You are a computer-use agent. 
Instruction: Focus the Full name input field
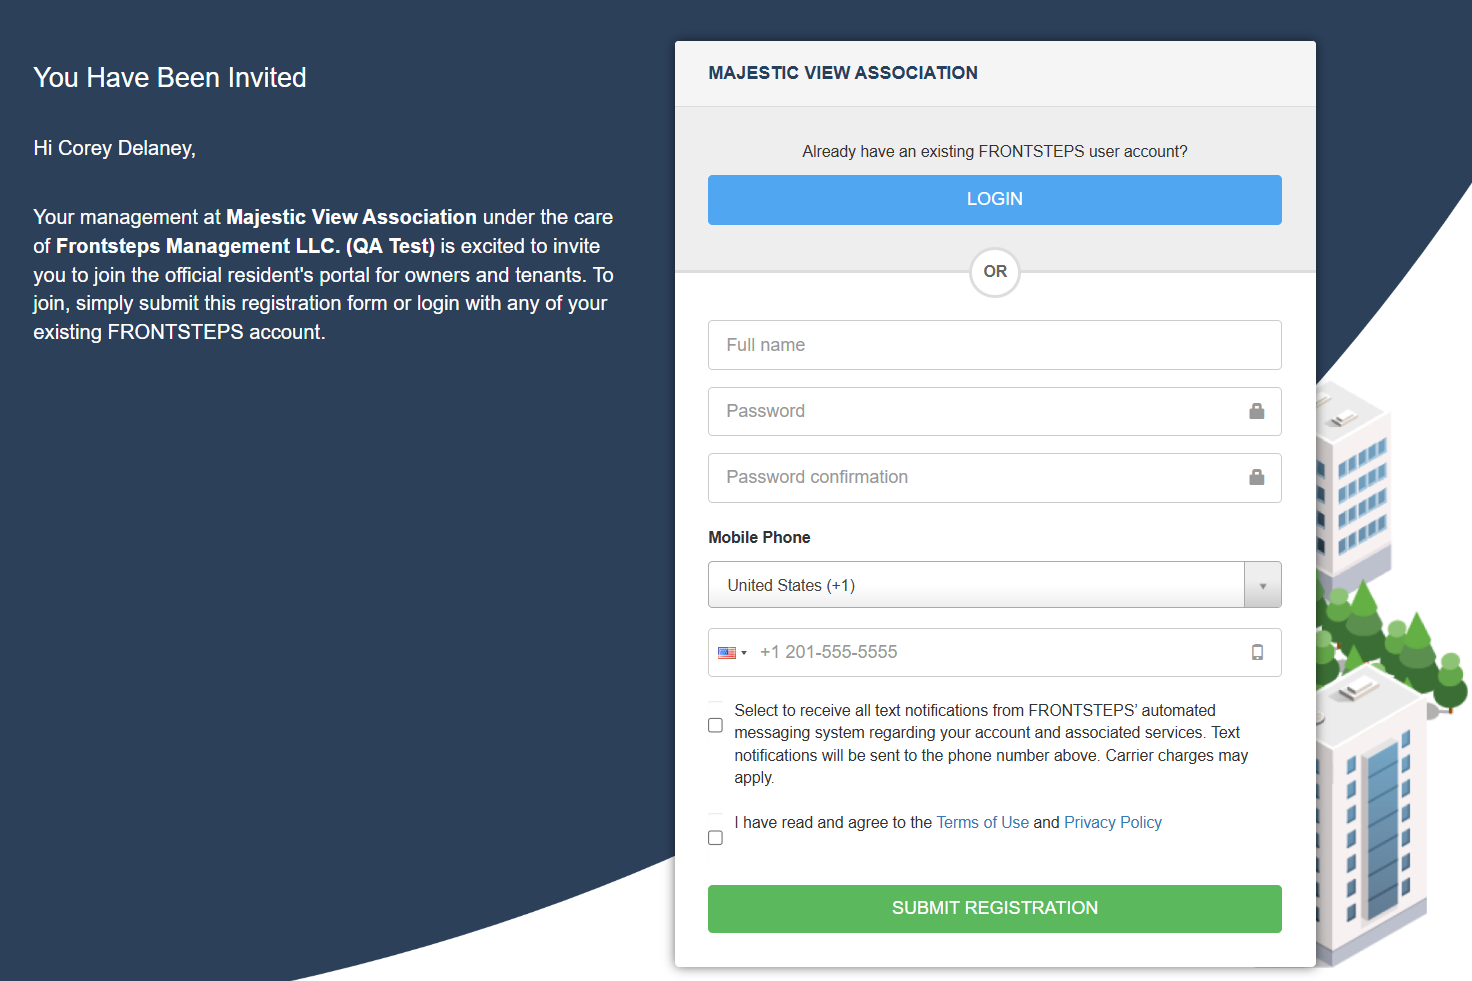point(995,345)
